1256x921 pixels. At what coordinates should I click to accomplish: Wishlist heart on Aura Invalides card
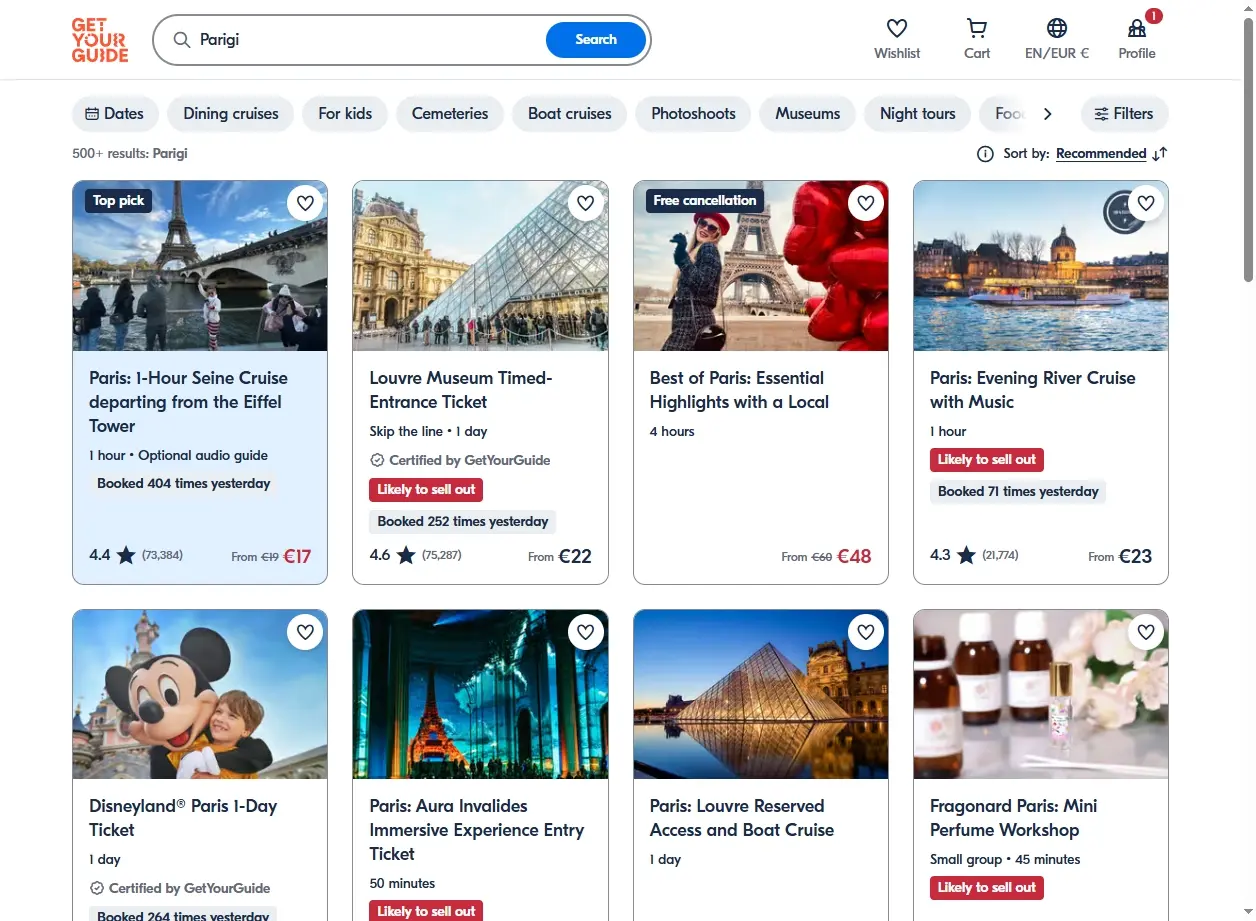coord(586,632)
